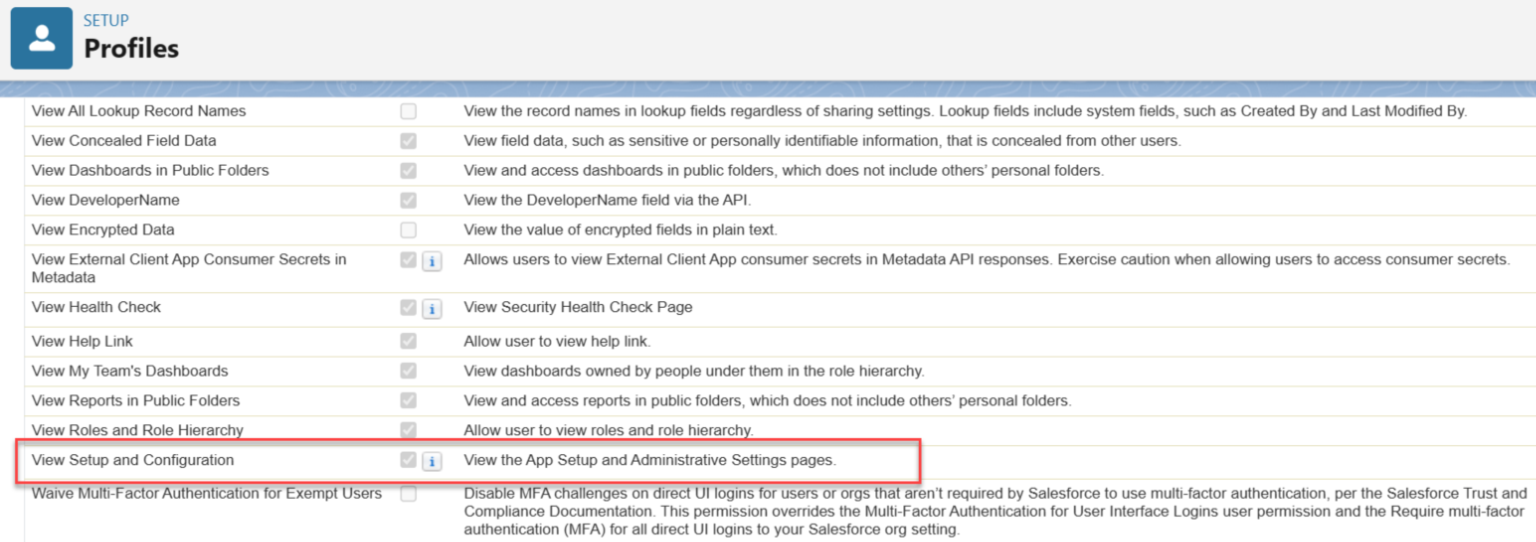Click description 'Allow user to view help link.'

pyautogui.click(x=557, y=341)
